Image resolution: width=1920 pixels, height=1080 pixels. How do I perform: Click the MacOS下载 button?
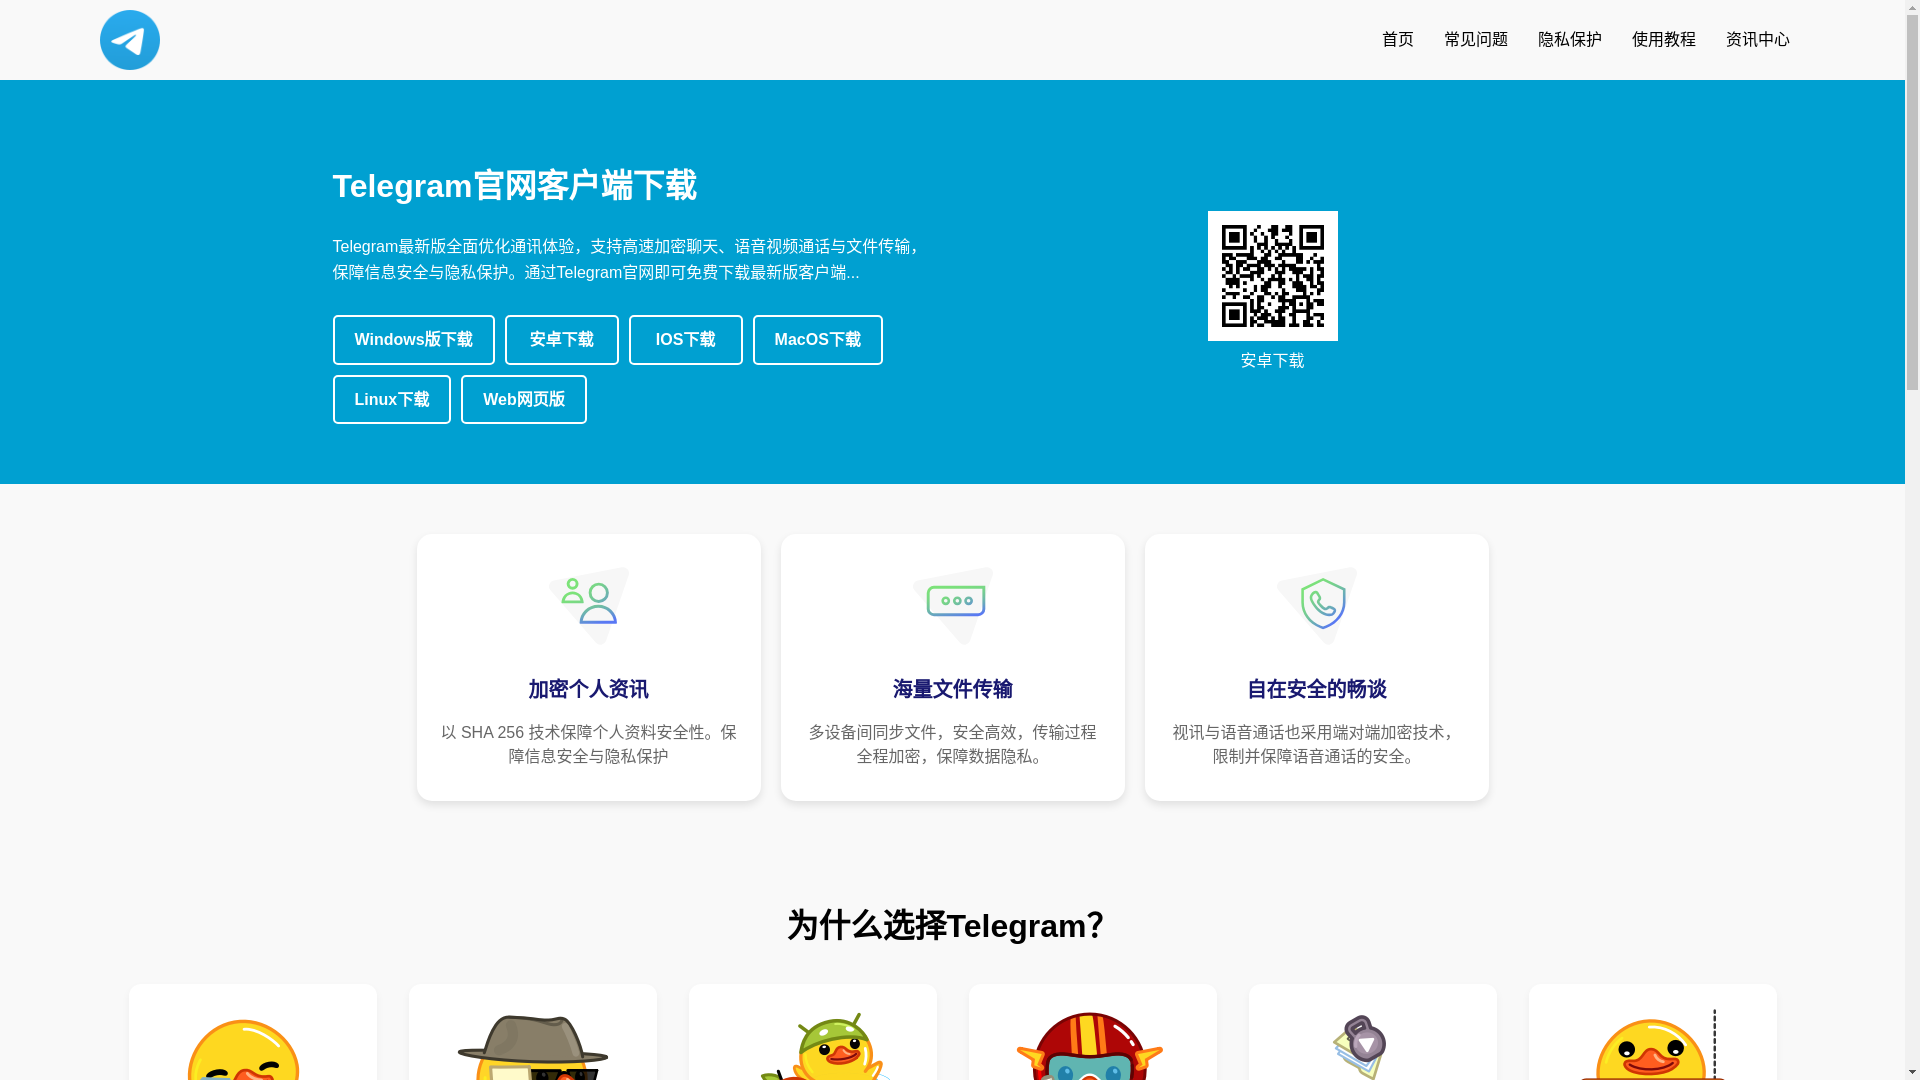point(817,340)
